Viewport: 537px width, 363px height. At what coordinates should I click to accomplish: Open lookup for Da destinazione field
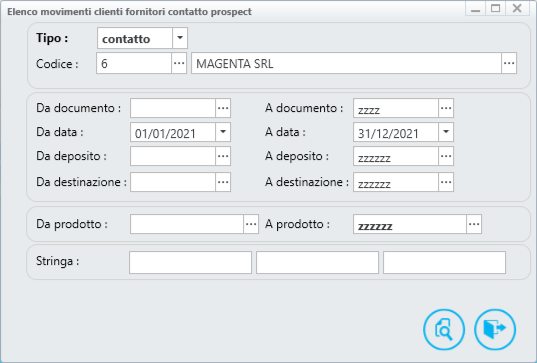click(x=223, y=182)
